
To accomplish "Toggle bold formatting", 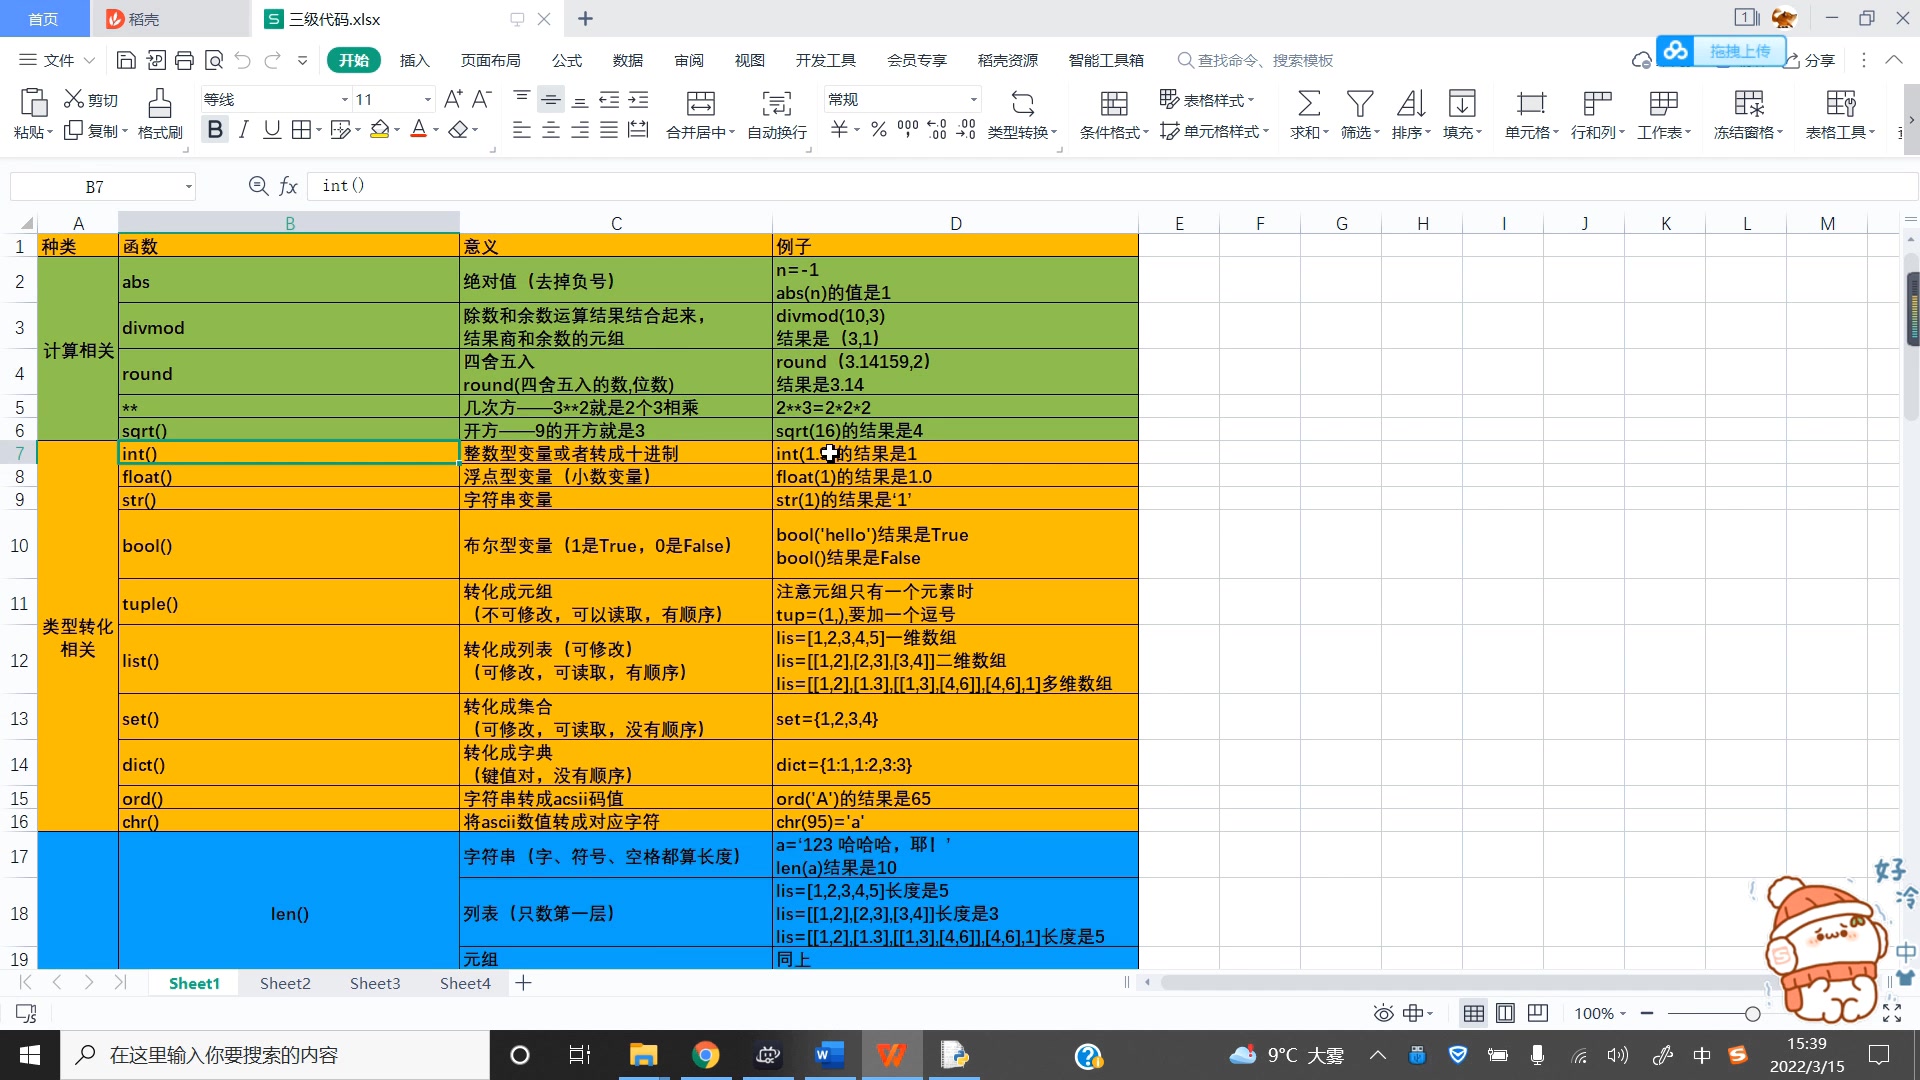I will (x=214, y=129).
